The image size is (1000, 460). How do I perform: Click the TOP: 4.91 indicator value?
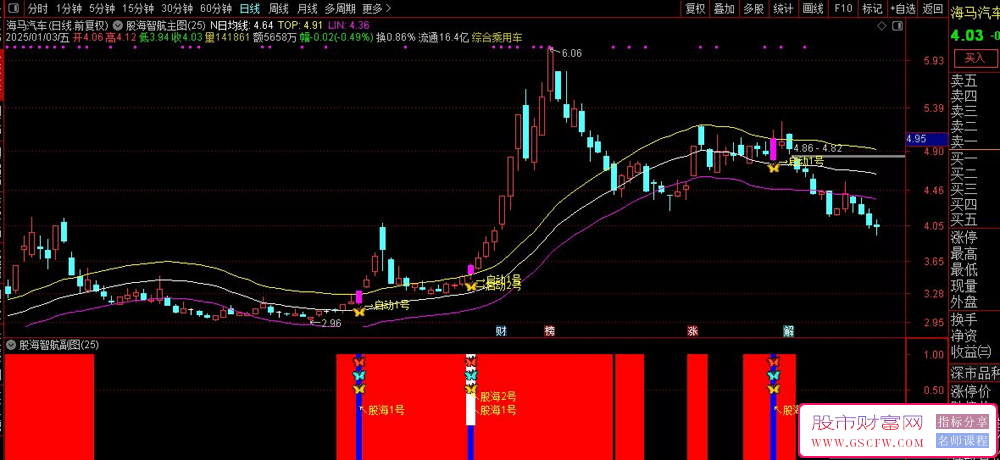click(x=301, y=26)
